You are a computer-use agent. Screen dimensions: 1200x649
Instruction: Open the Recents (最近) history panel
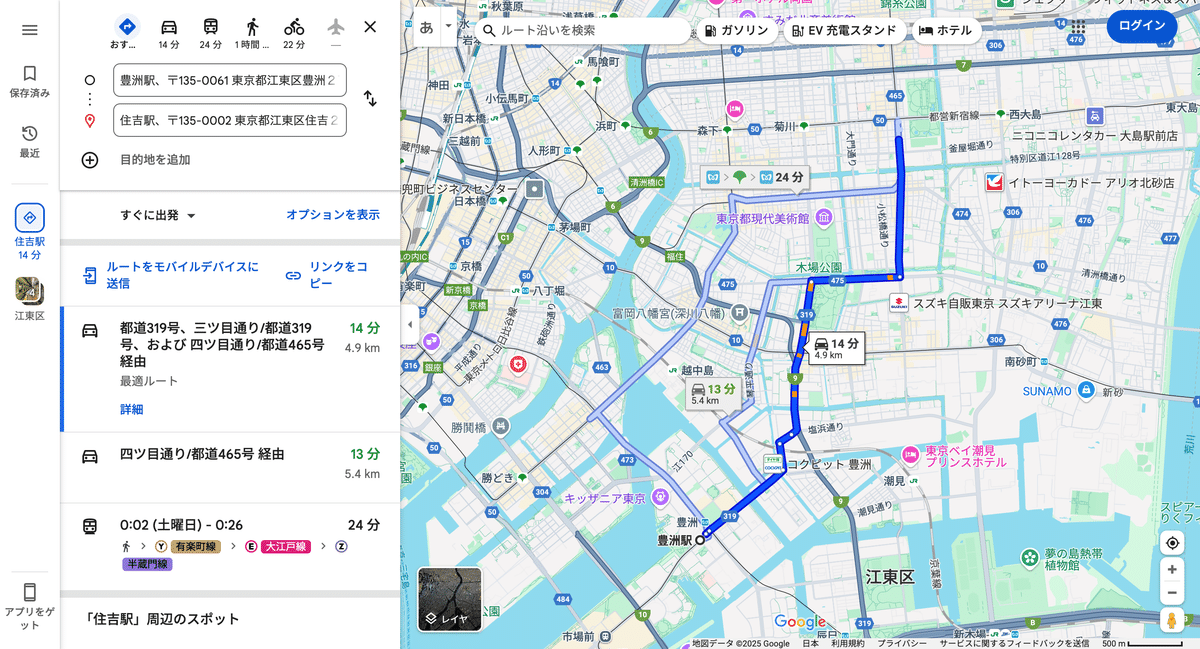coord(29,142)
